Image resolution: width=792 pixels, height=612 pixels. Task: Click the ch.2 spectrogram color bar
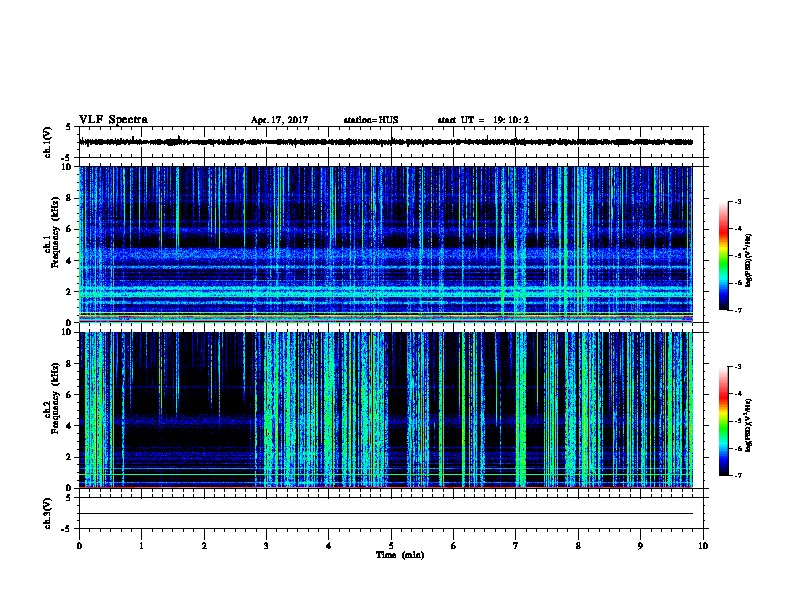(723, 421)
